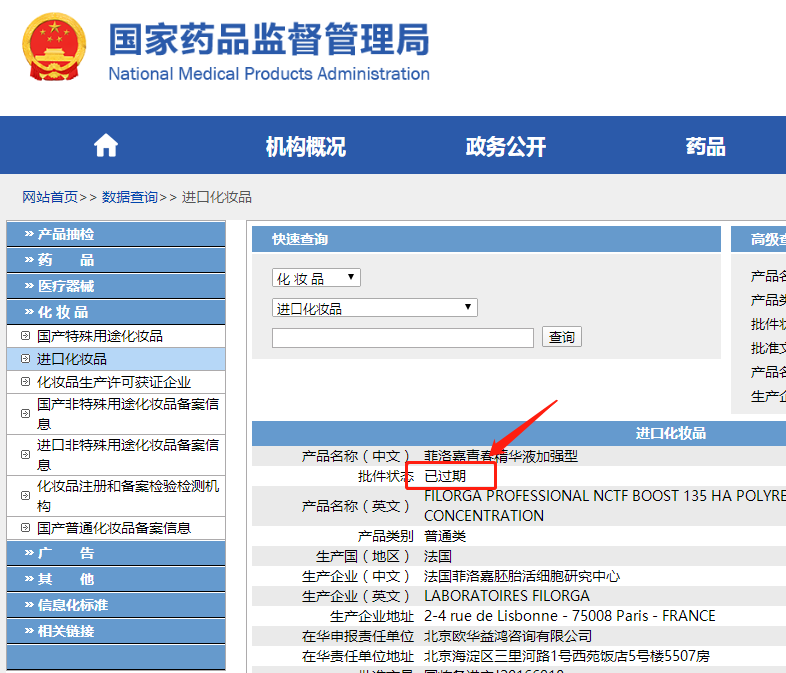Viewport: 786px width, 673px height.
Task: Click the 快速查询 panel header
Action: click(x=486, y=239)
